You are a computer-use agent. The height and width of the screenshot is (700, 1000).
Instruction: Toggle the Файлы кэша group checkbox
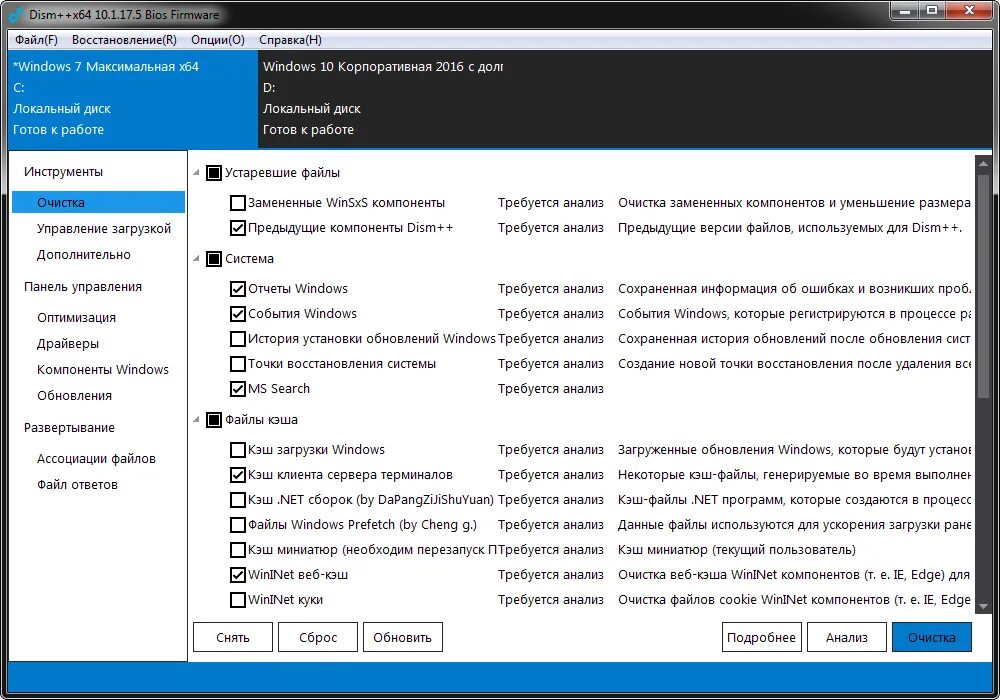[x=214, y=420]
